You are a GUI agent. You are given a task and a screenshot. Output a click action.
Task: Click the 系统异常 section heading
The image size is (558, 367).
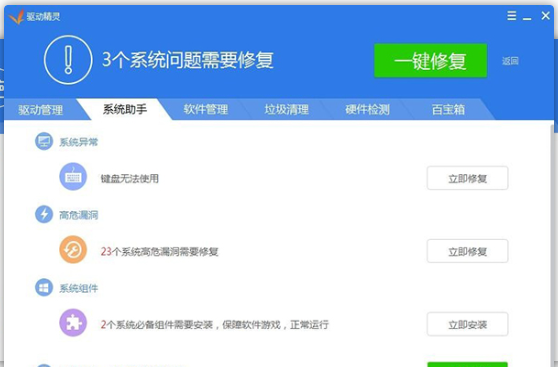click(x=78, y=142)
